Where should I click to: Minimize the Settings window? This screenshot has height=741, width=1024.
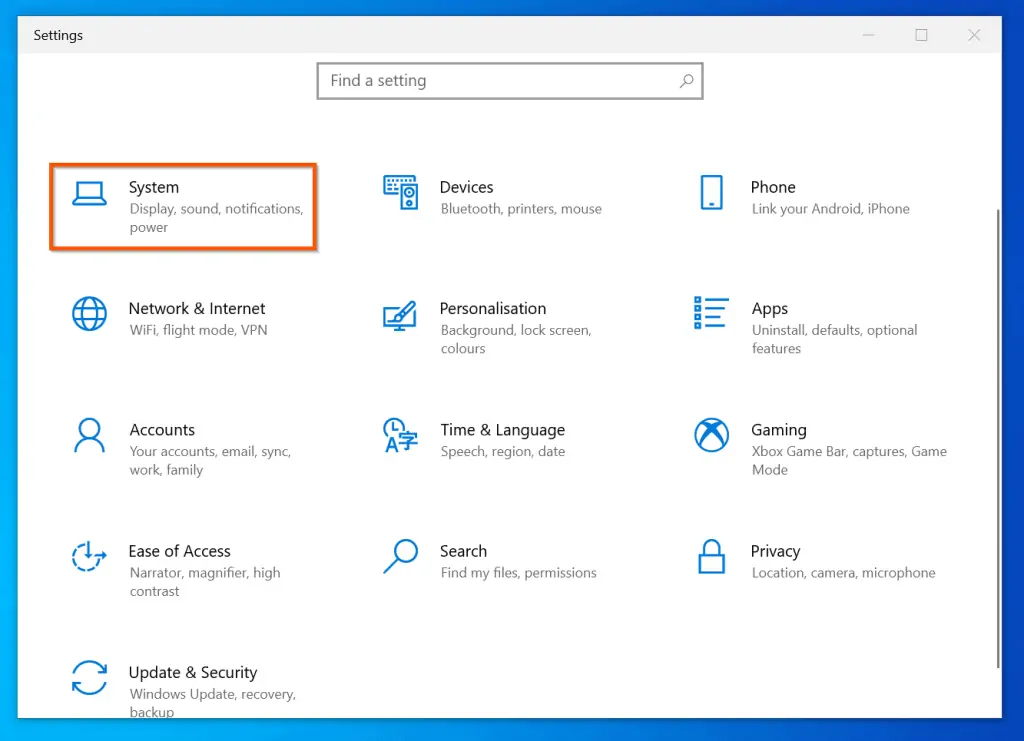coord(868,35)
